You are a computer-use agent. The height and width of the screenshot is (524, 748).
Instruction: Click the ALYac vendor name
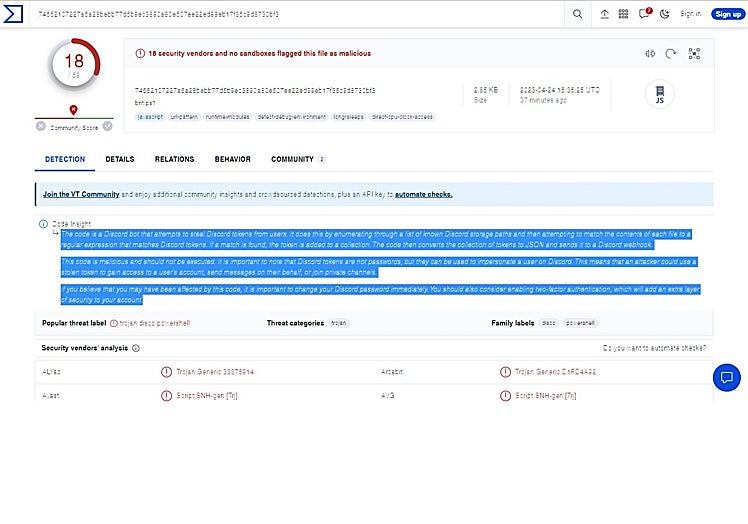pos(51,372)
